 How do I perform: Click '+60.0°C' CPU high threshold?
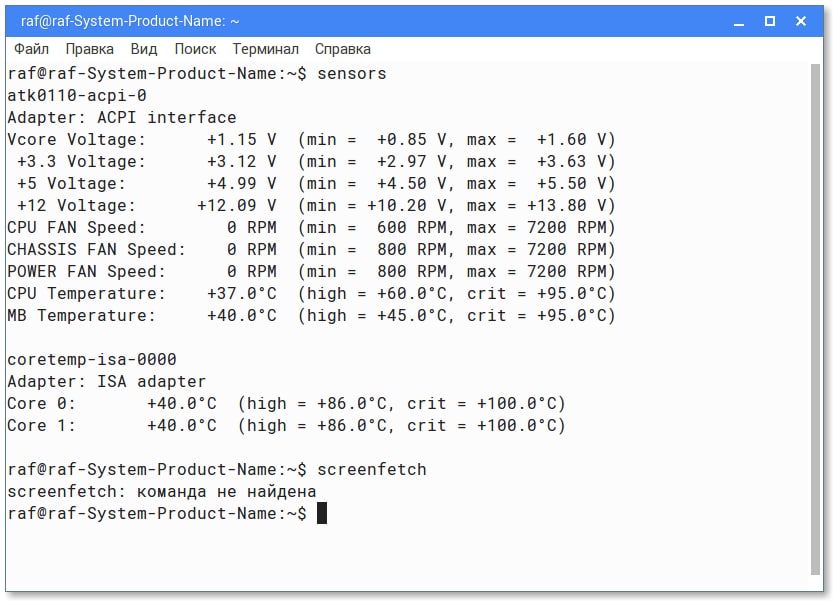click(x=412, y=293)
